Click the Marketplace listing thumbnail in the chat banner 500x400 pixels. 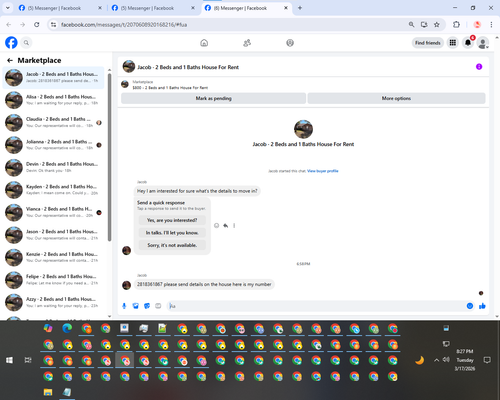click(x=125, y=84)
